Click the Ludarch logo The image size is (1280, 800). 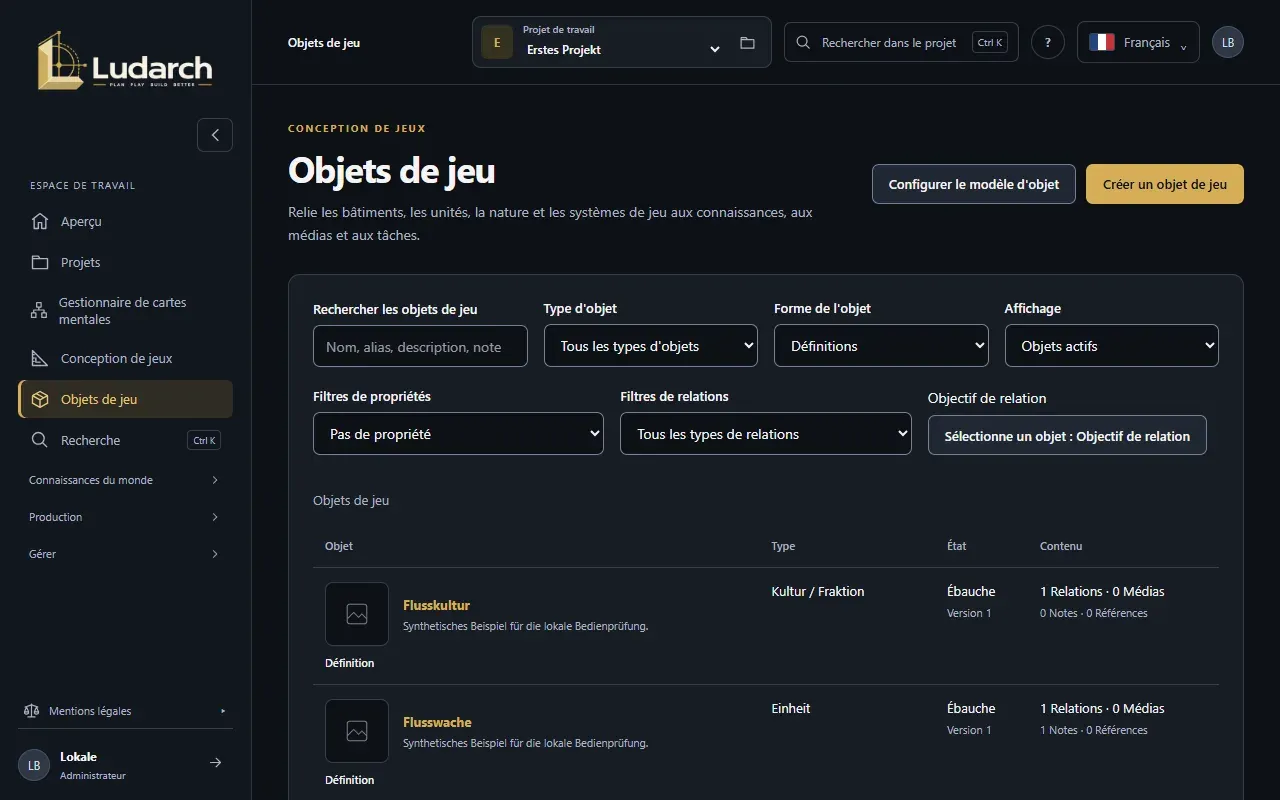pos(125,61)
